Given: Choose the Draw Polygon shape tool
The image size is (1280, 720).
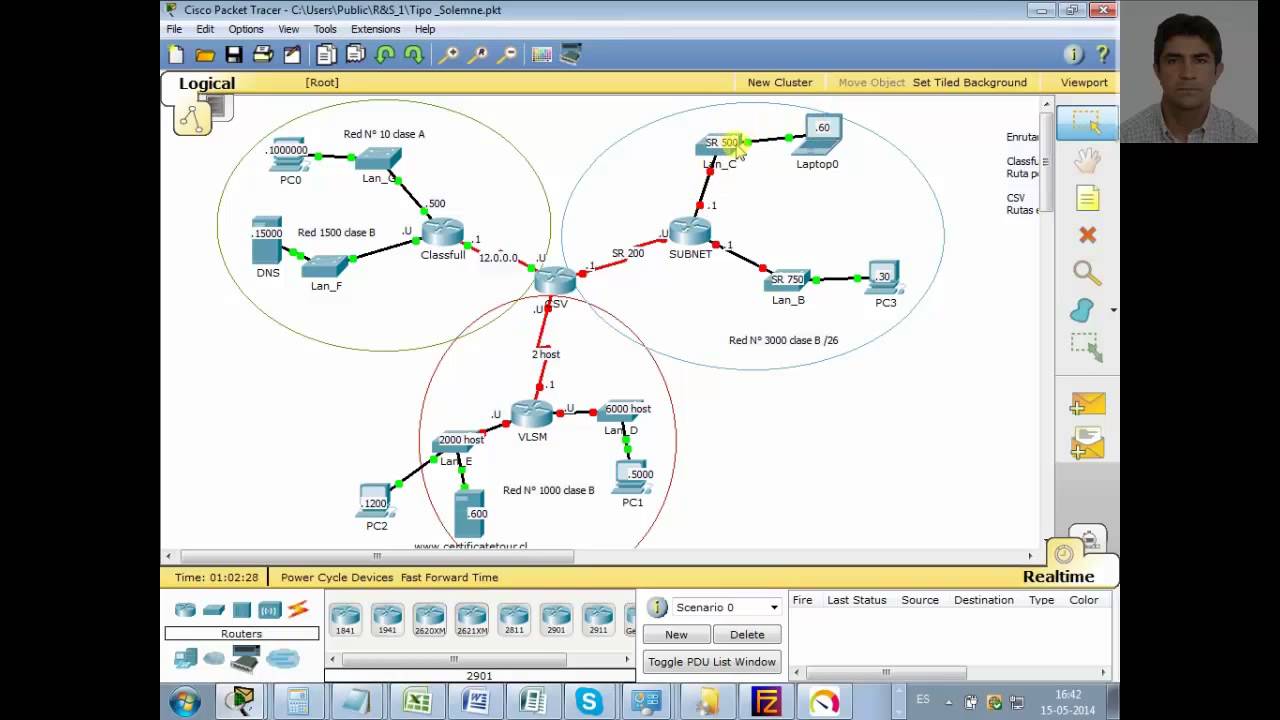Looking at the screenshot, I should (x=1083, y=310).
